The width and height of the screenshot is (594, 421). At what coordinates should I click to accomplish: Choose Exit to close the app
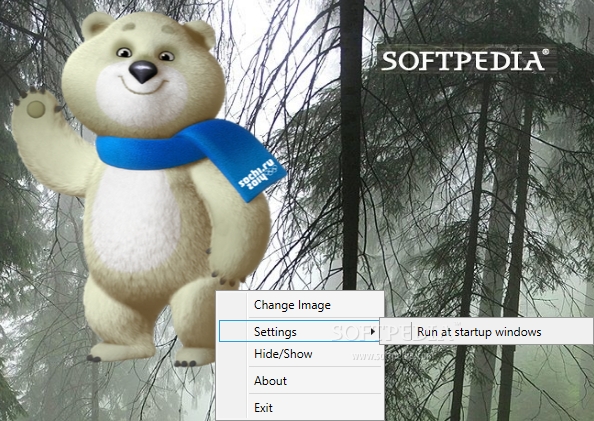point(300,407)
